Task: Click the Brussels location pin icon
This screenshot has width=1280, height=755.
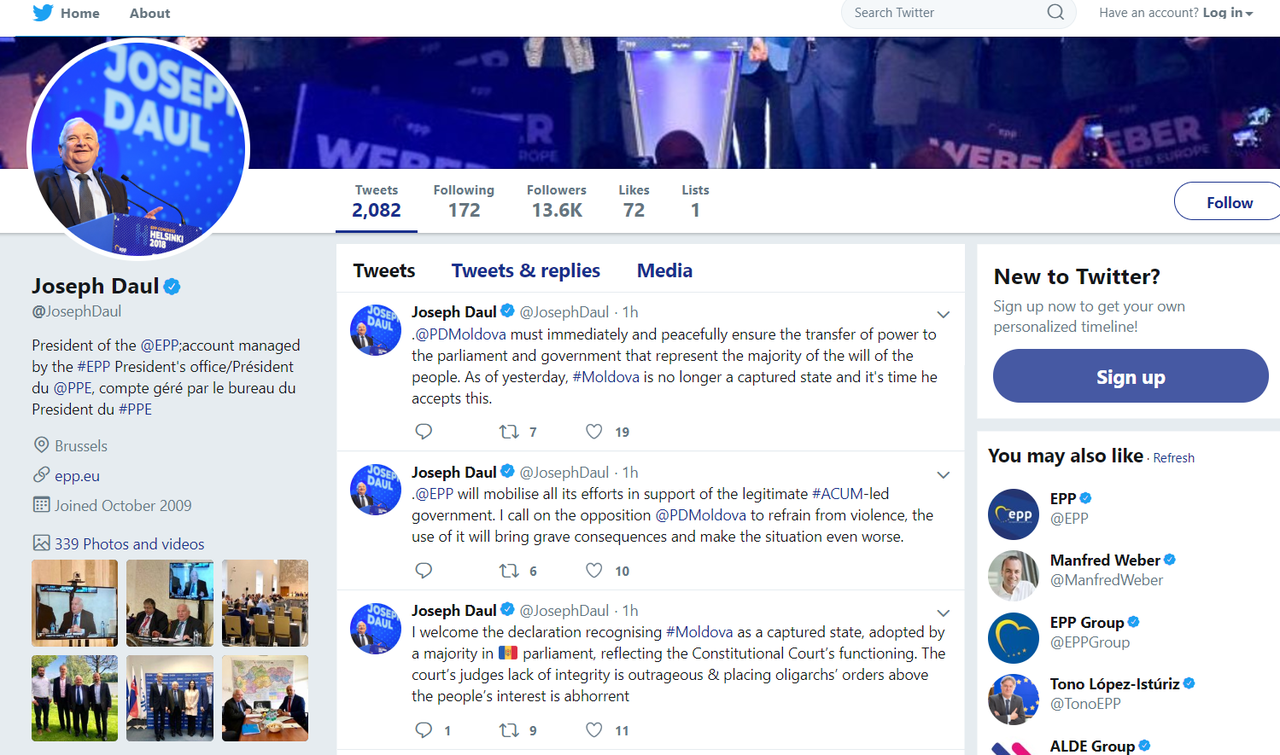Action: [41, 445]
